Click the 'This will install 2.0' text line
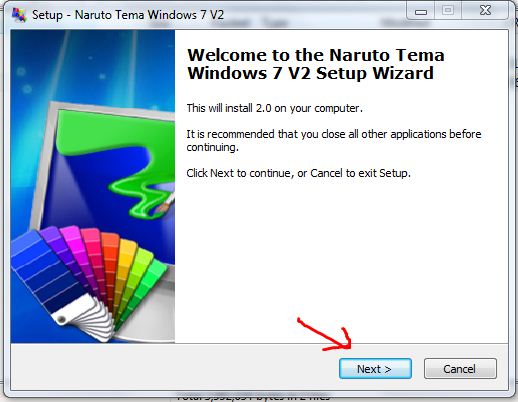Image resolution: width=518 pixels, height=402 pixels. 274,108
